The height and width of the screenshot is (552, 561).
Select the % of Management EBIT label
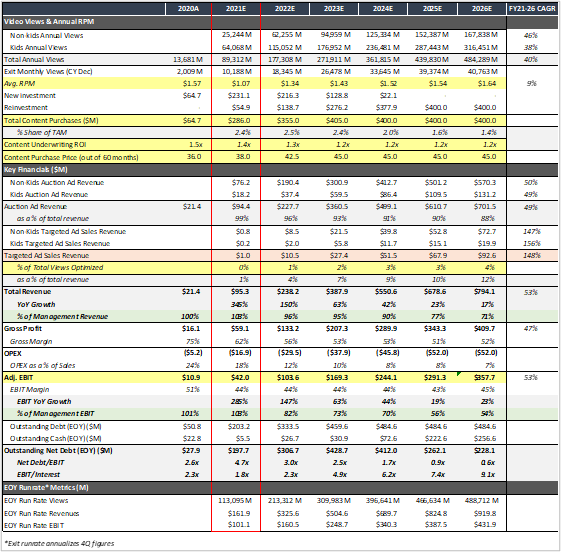[x=55, y=414]
